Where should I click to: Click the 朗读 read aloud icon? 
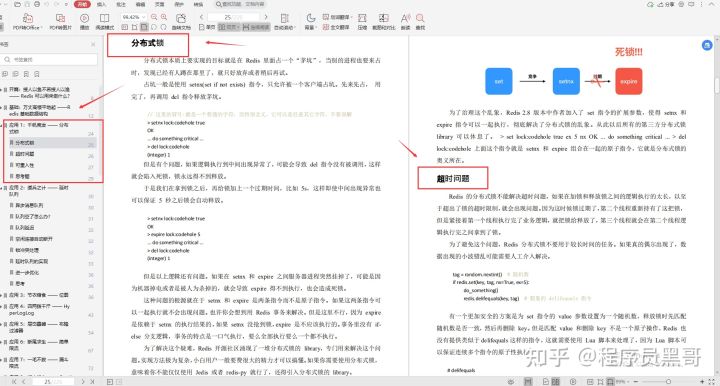(405, 18)
